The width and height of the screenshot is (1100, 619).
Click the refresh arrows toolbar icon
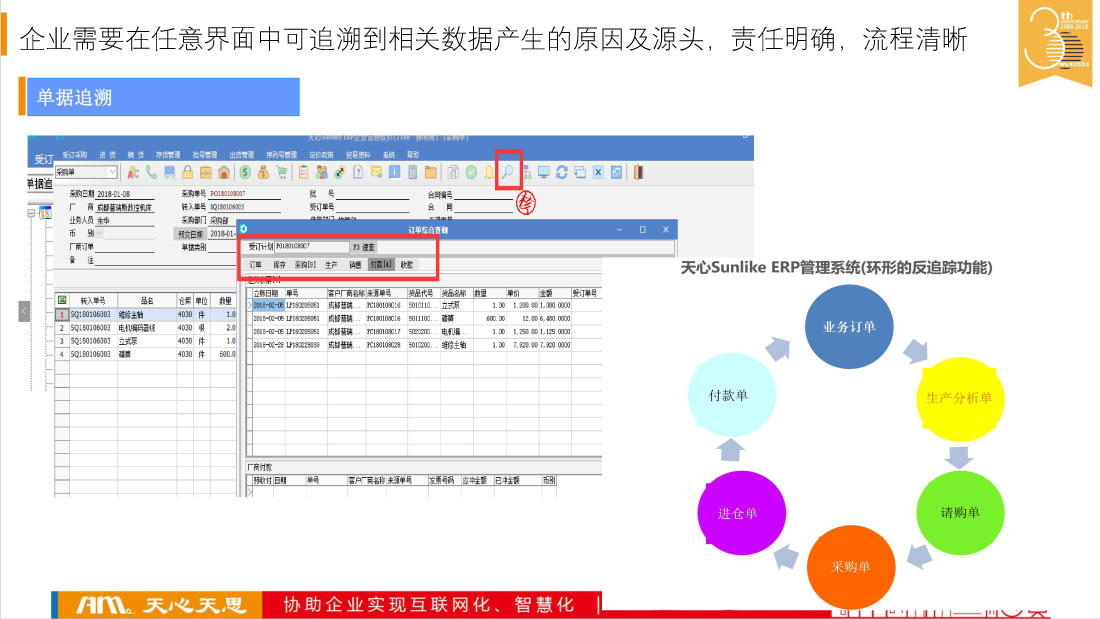[561, 172]
